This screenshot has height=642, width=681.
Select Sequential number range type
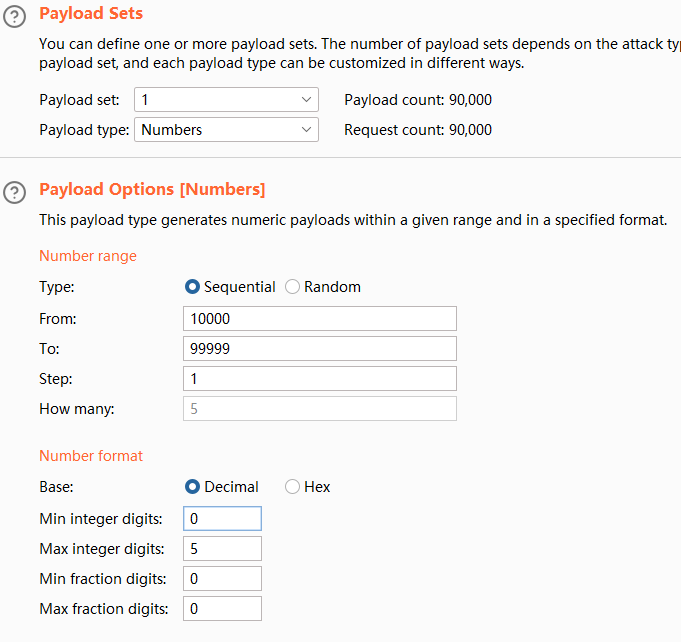coord(193,287)
